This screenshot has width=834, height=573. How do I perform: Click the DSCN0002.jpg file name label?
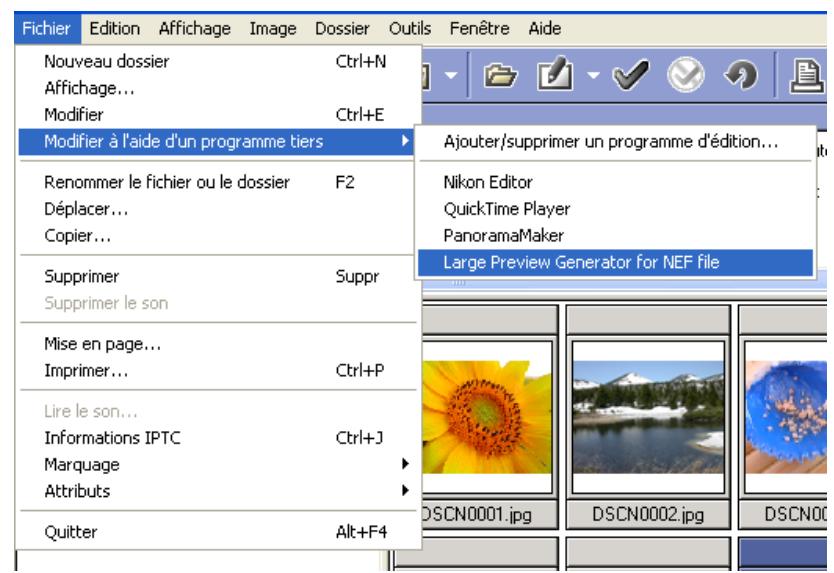click(x=648, y=514)
